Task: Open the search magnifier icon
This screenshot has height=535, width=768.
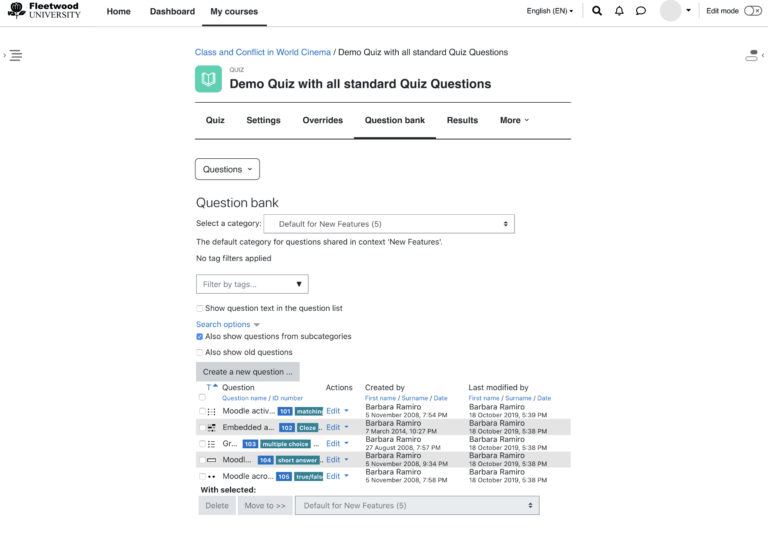Action: pyautogui.click(x=597, y=11)
